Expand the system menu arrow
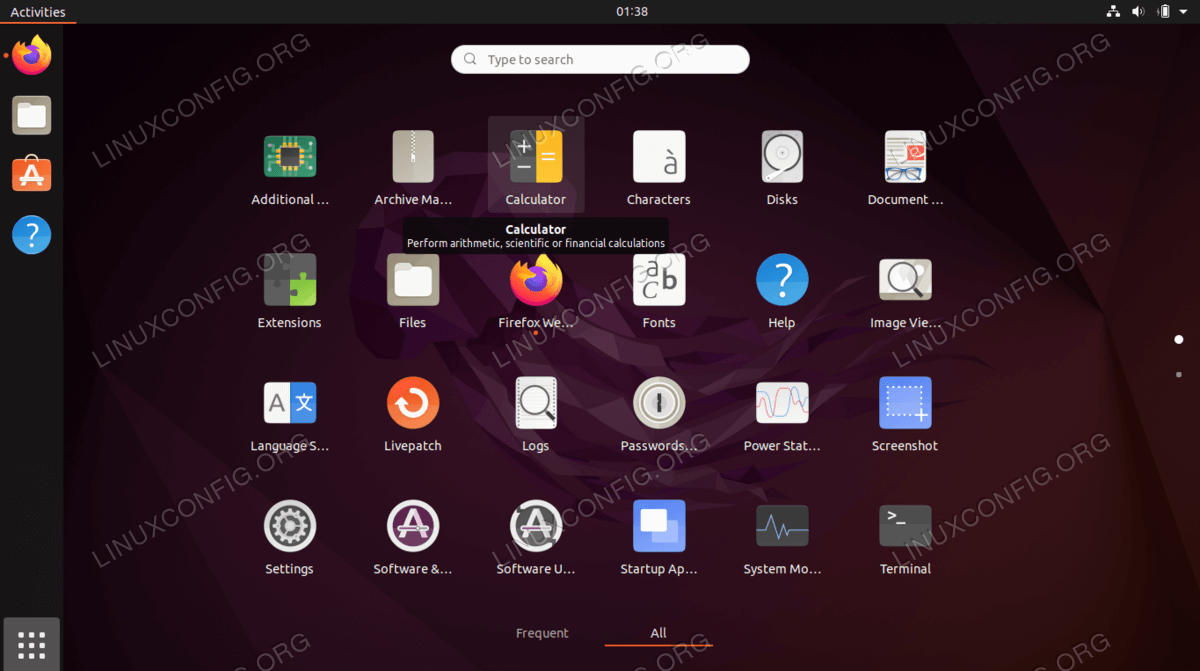The height and width of the screenshot is (671, 1200). pyautogui.click(x=1184, y=12)
